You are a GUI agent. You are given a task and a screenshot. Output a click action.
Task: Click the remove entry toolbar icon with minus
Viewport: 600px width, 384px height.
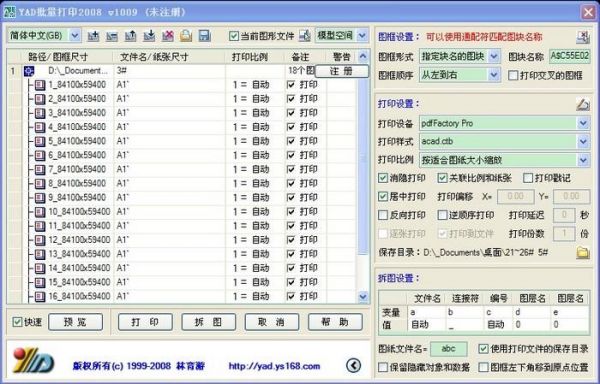point(112,36)
